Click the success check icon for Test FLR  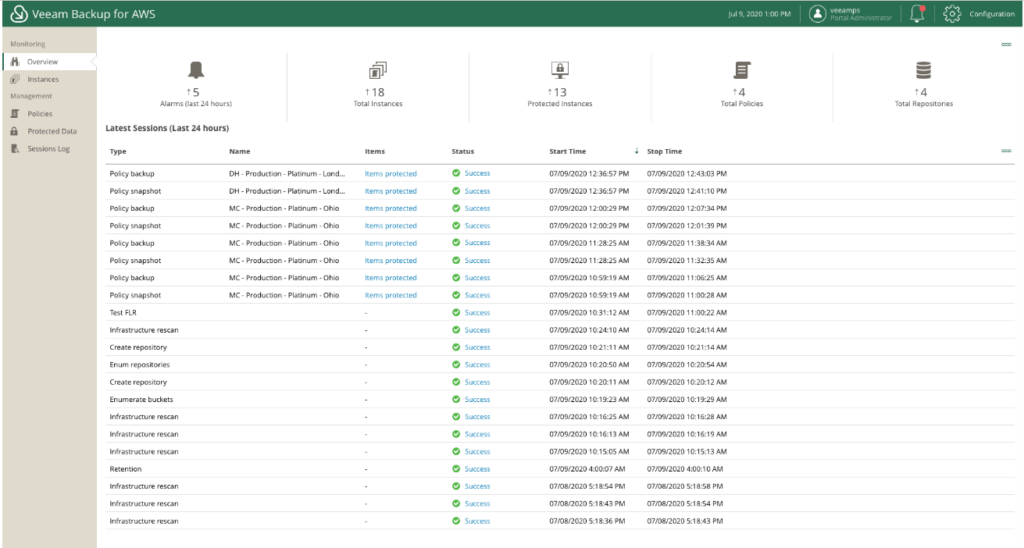pyautogui.click(x=456, y=312)
